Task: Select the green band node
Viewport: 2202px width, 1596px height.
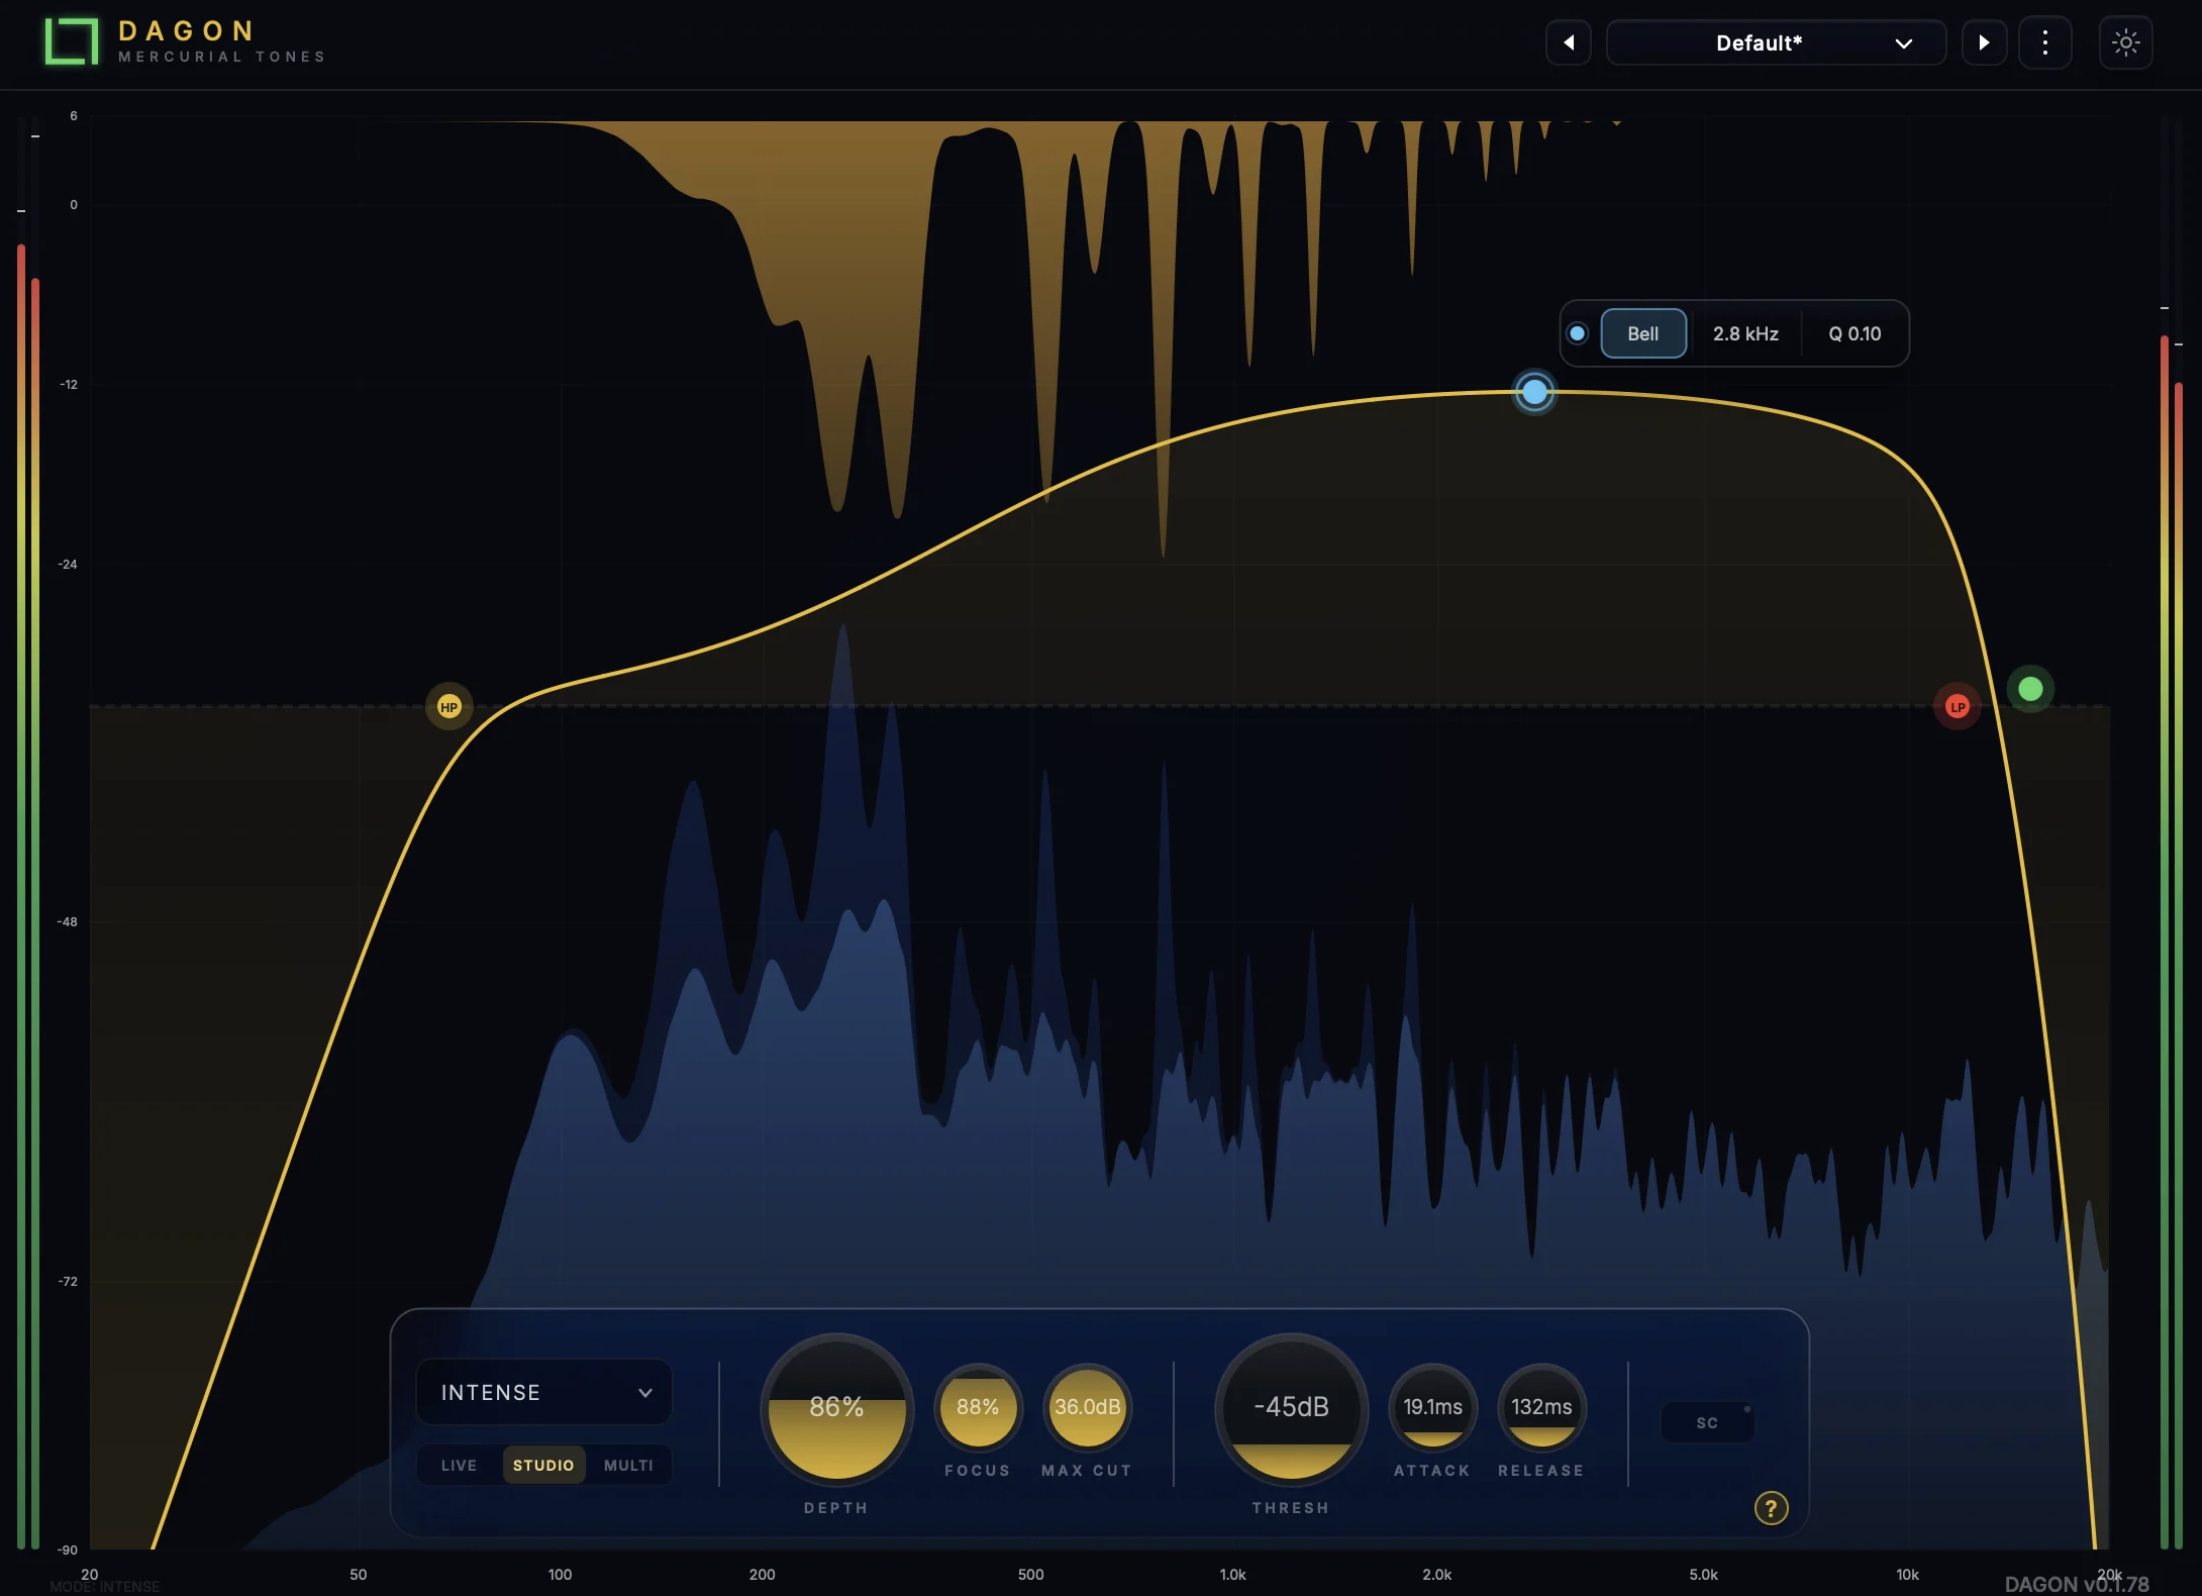Action: click(2030, 689)
